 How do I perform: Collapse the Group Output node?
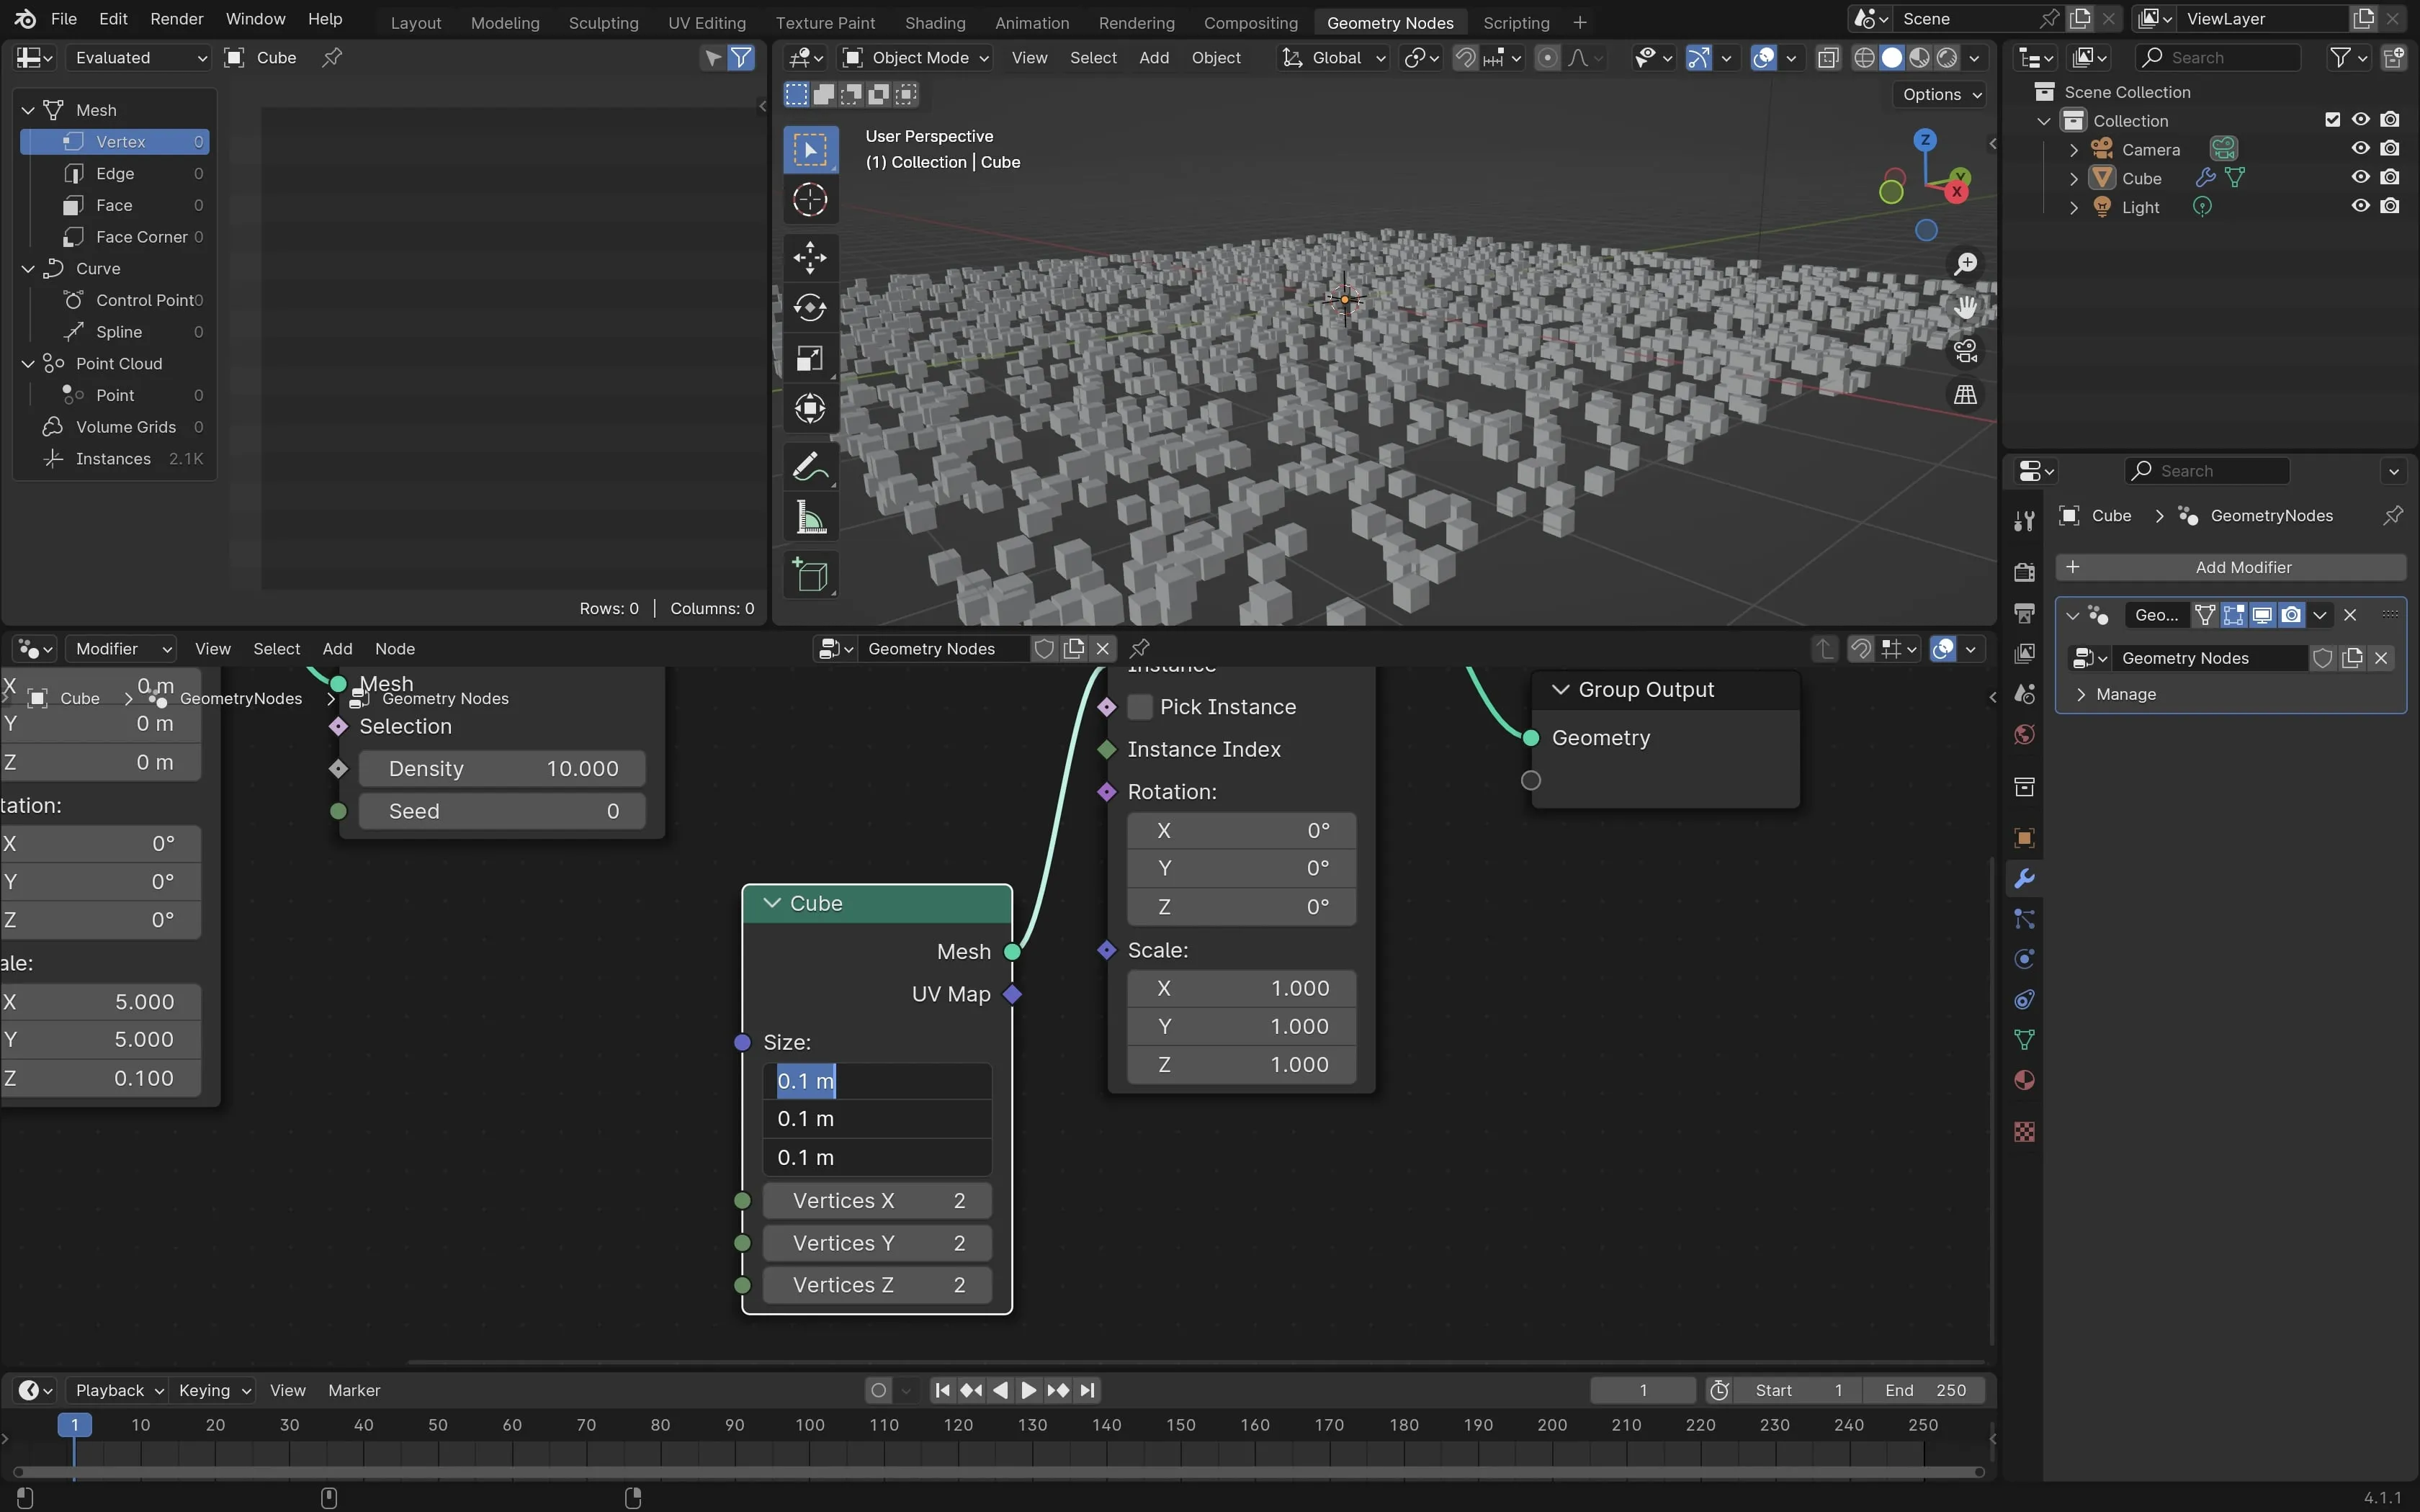(x=1560, y=690)
